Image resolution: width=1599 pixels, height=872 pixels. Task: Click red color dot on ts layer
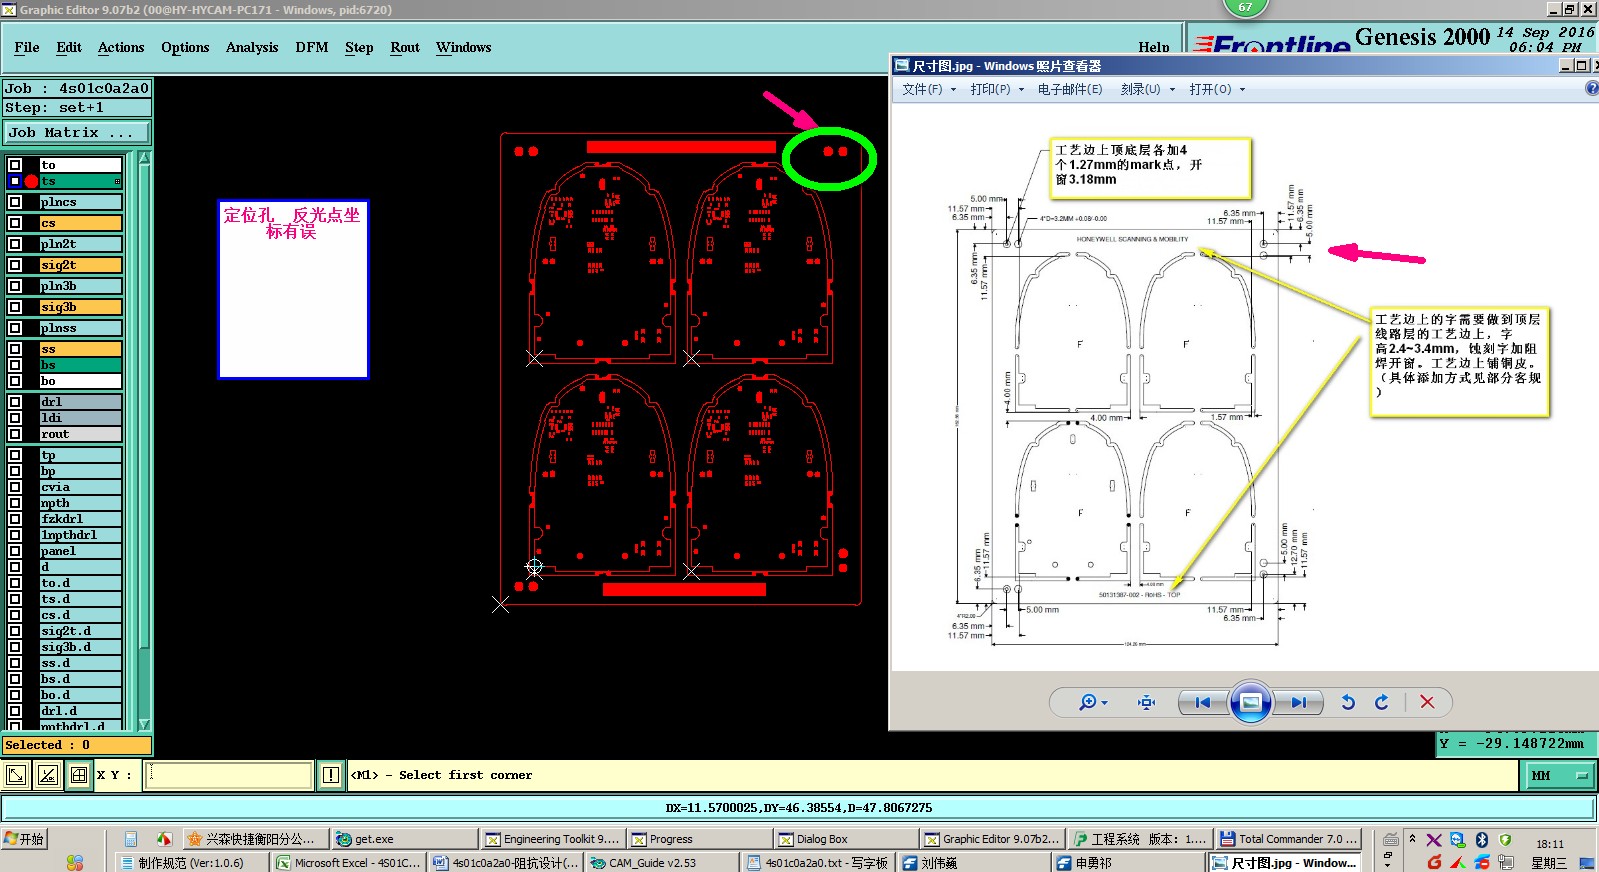(32, 181)
